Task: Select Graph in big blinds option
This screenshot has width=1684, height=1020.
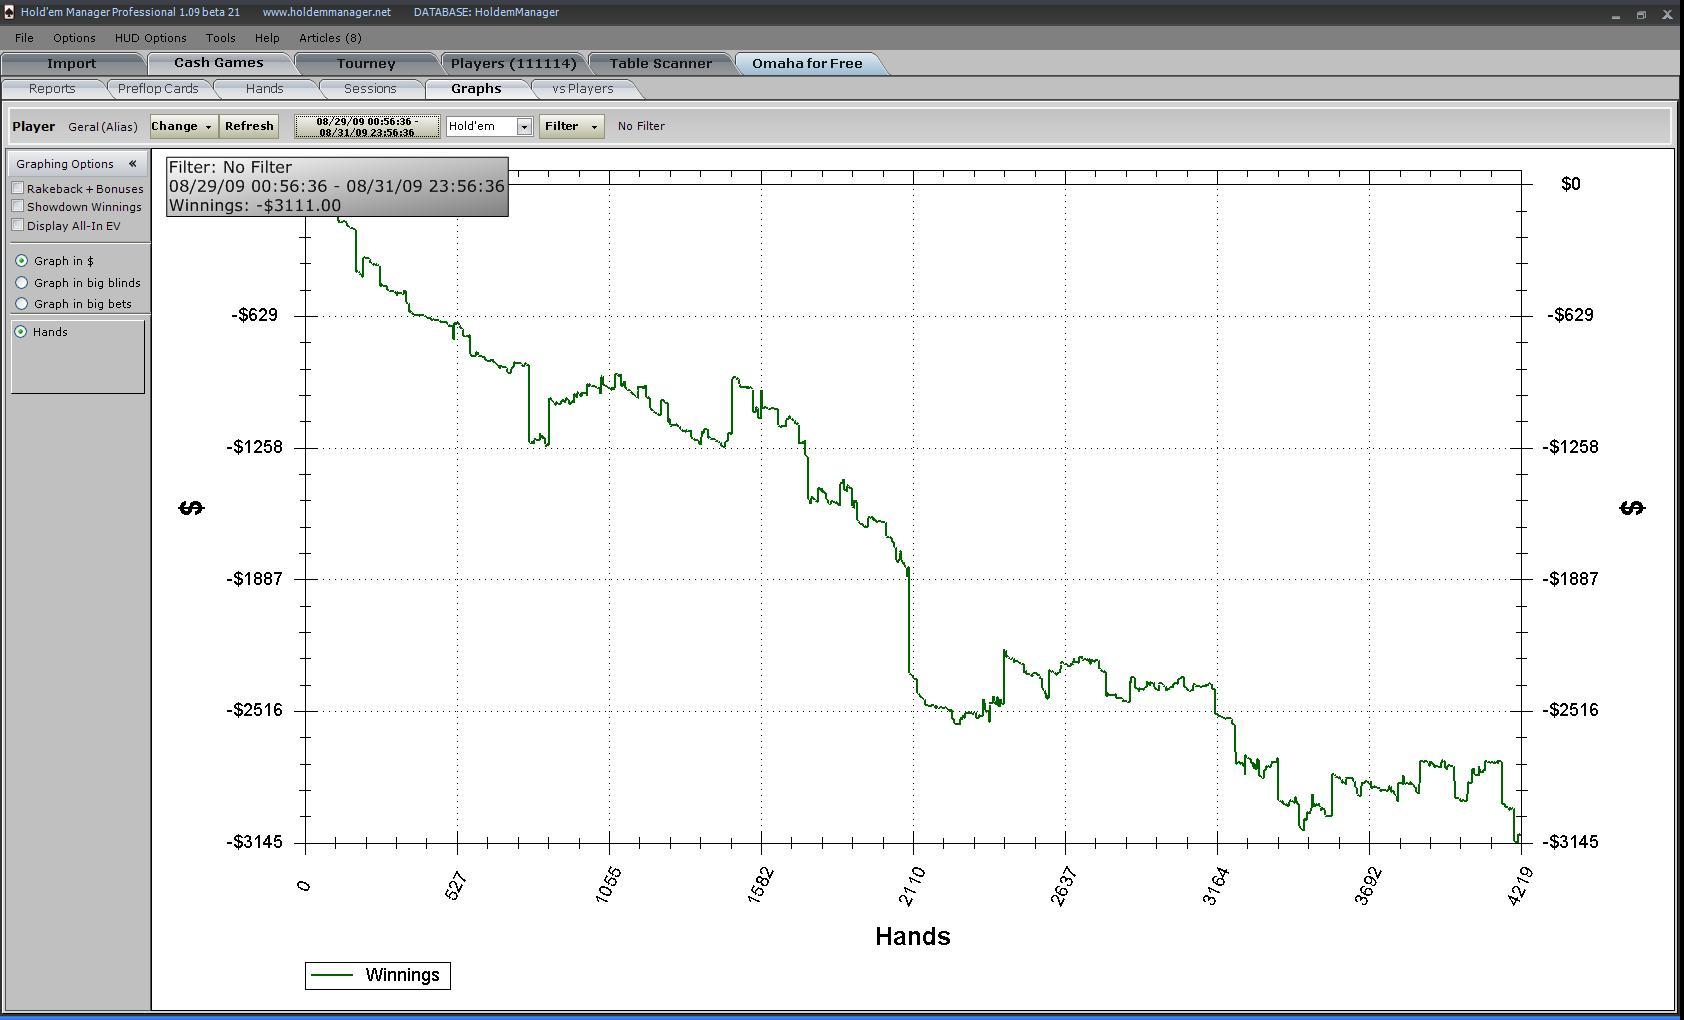Action: tap(22, 283)
